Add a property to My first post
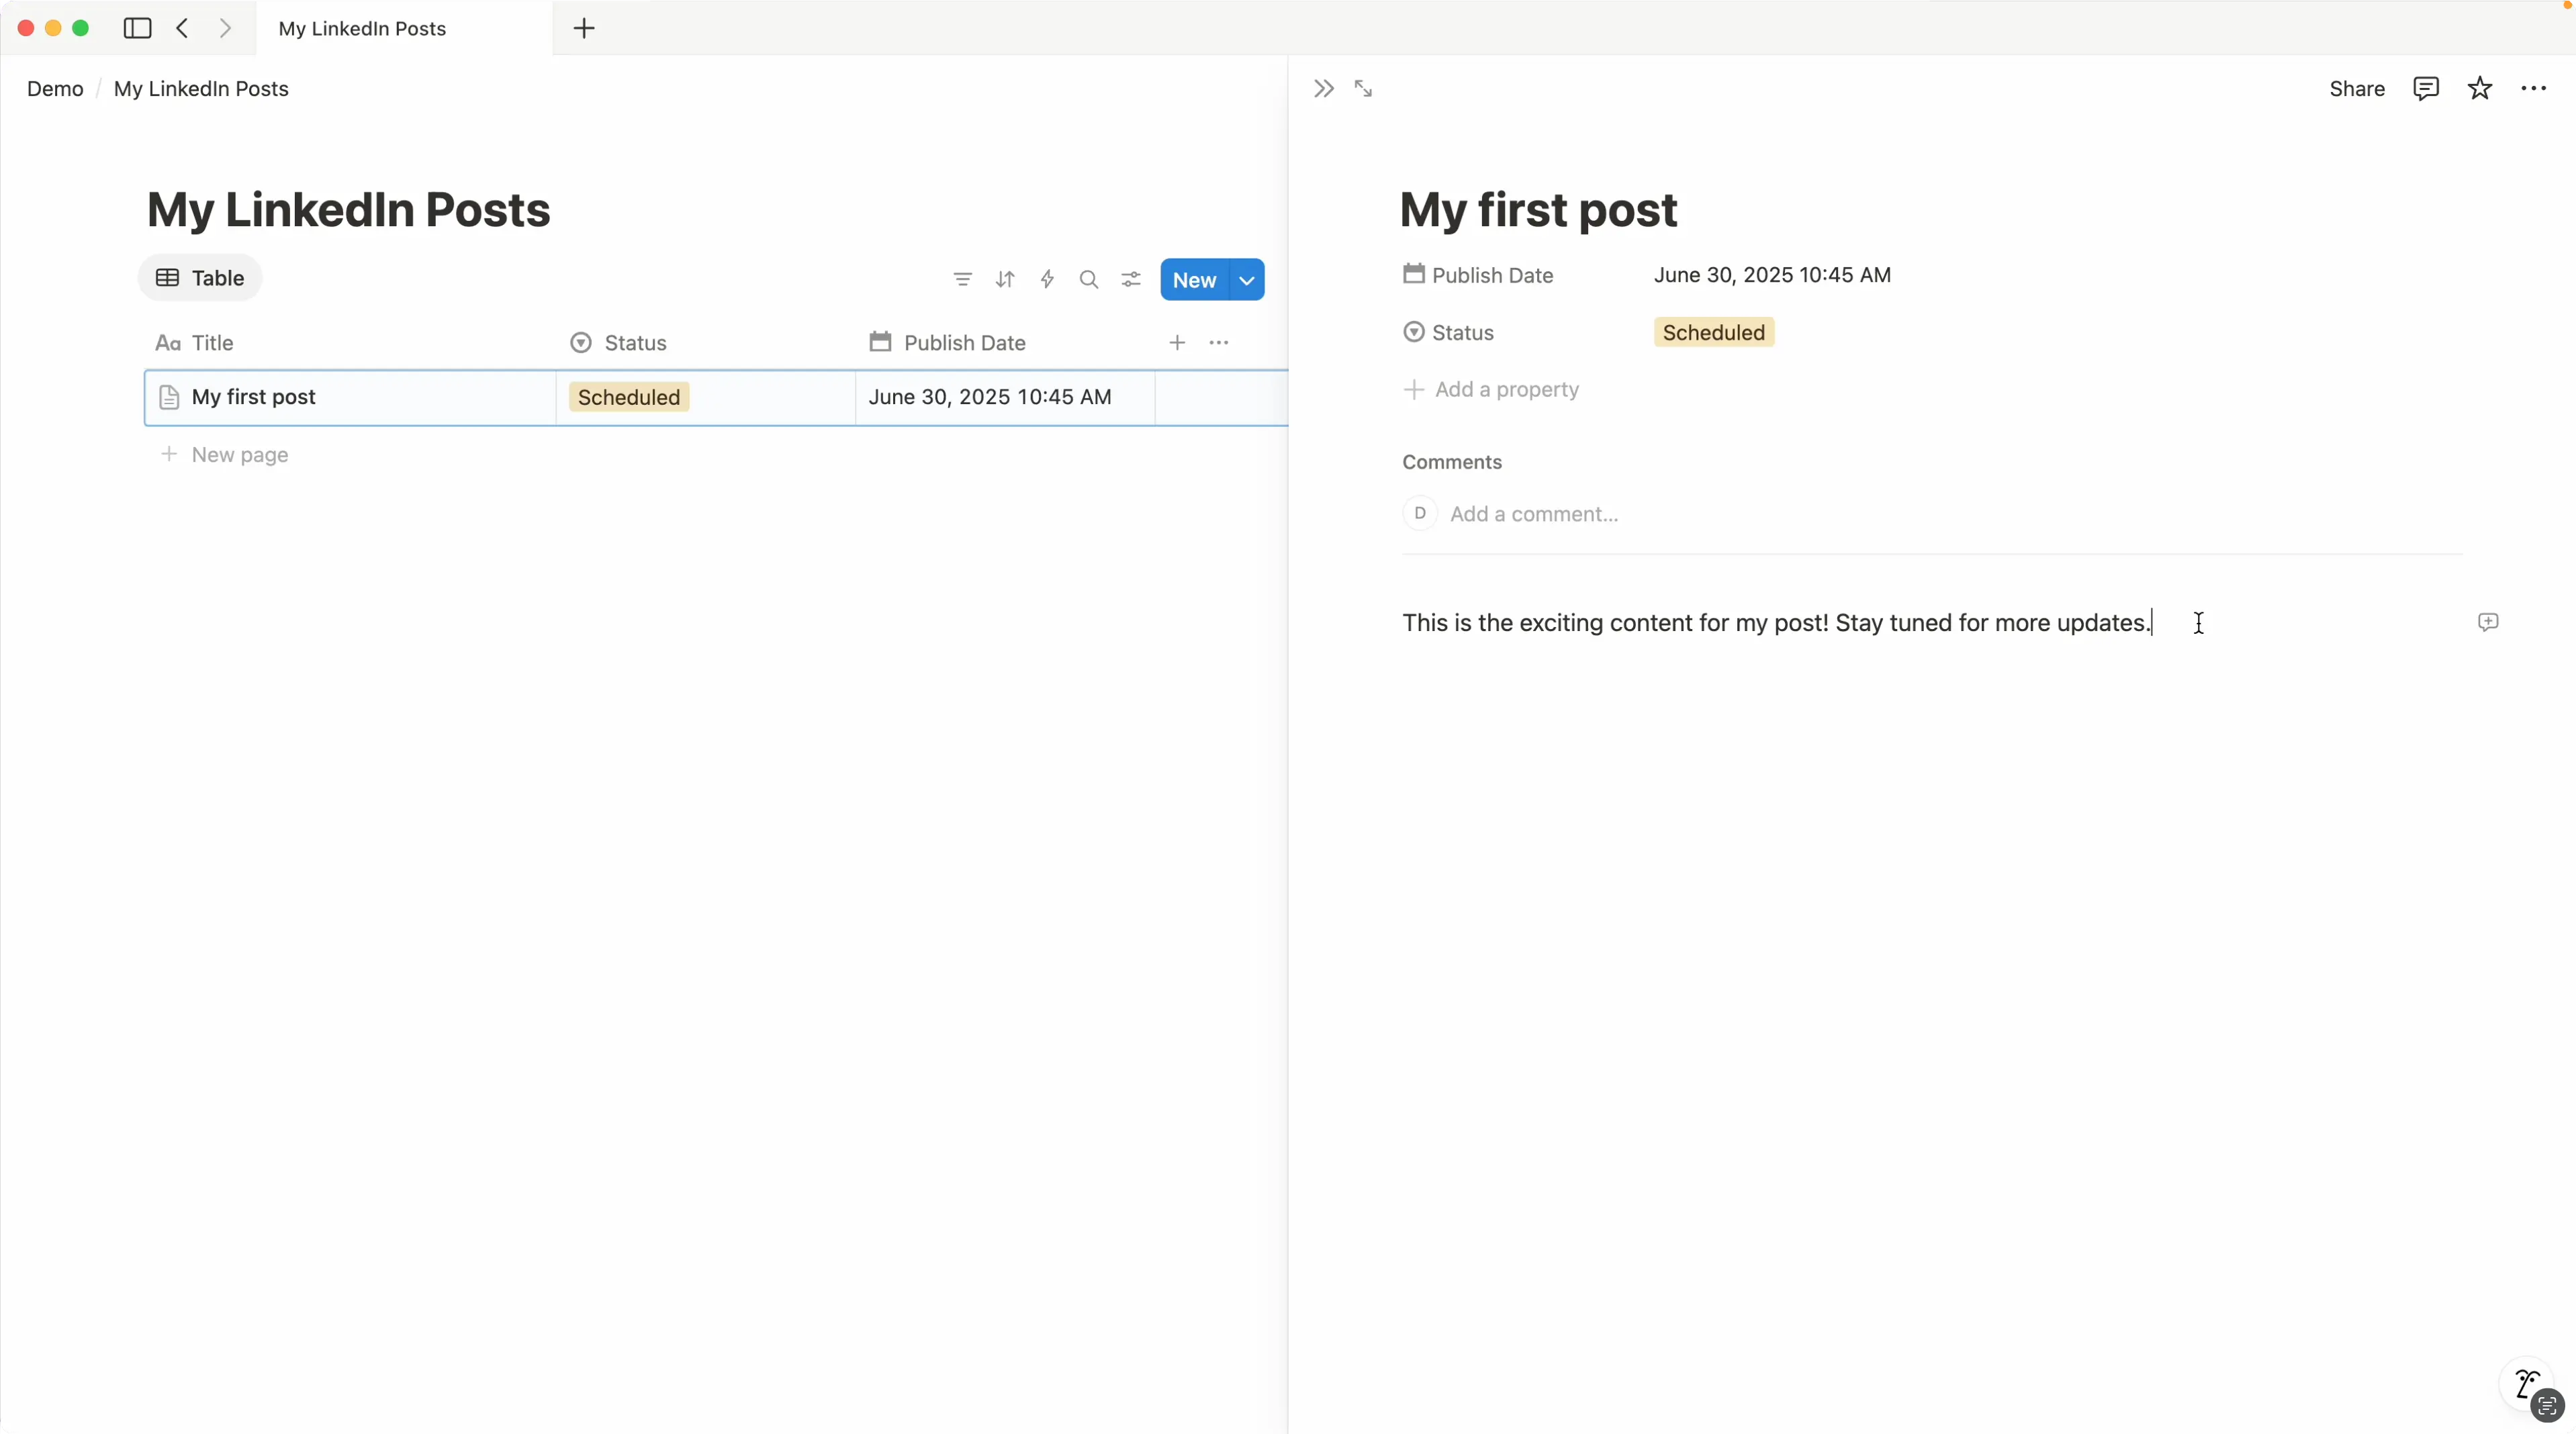Viewport: 2576px width, 1434px height. pos(1491,390)
